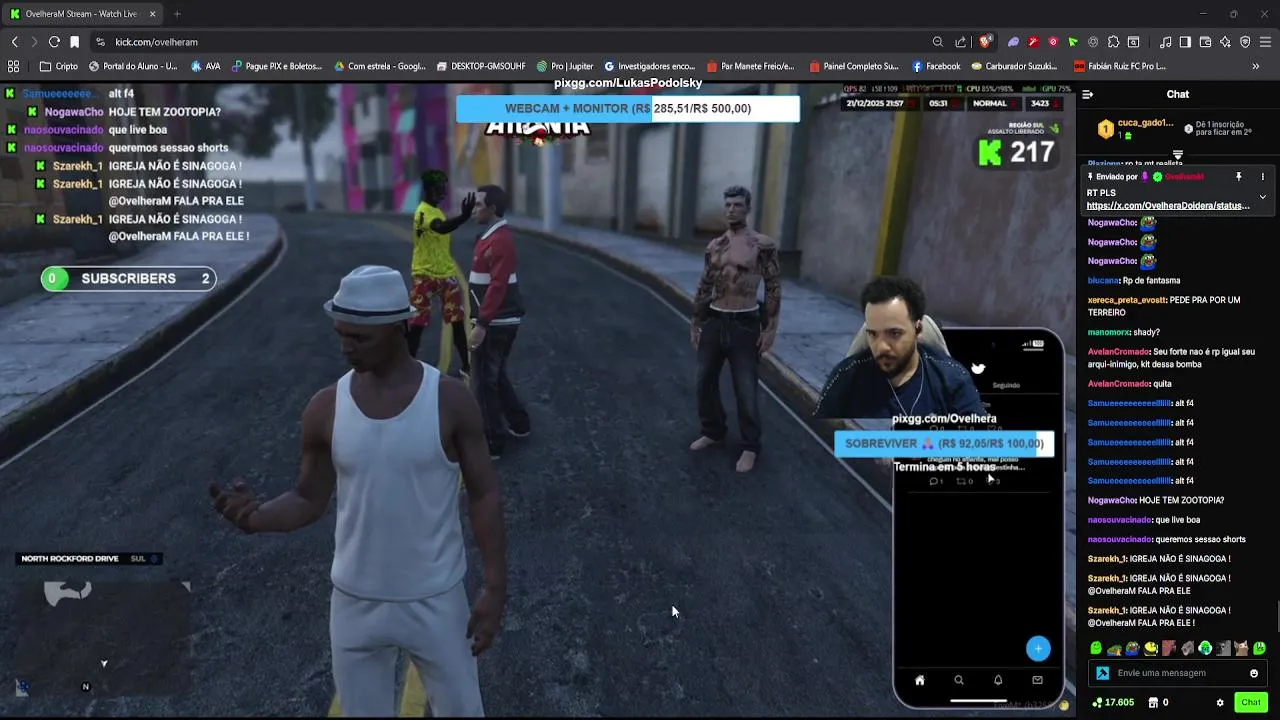
Task: Send message with green Chat button
Action: (x=1250, y=702)
